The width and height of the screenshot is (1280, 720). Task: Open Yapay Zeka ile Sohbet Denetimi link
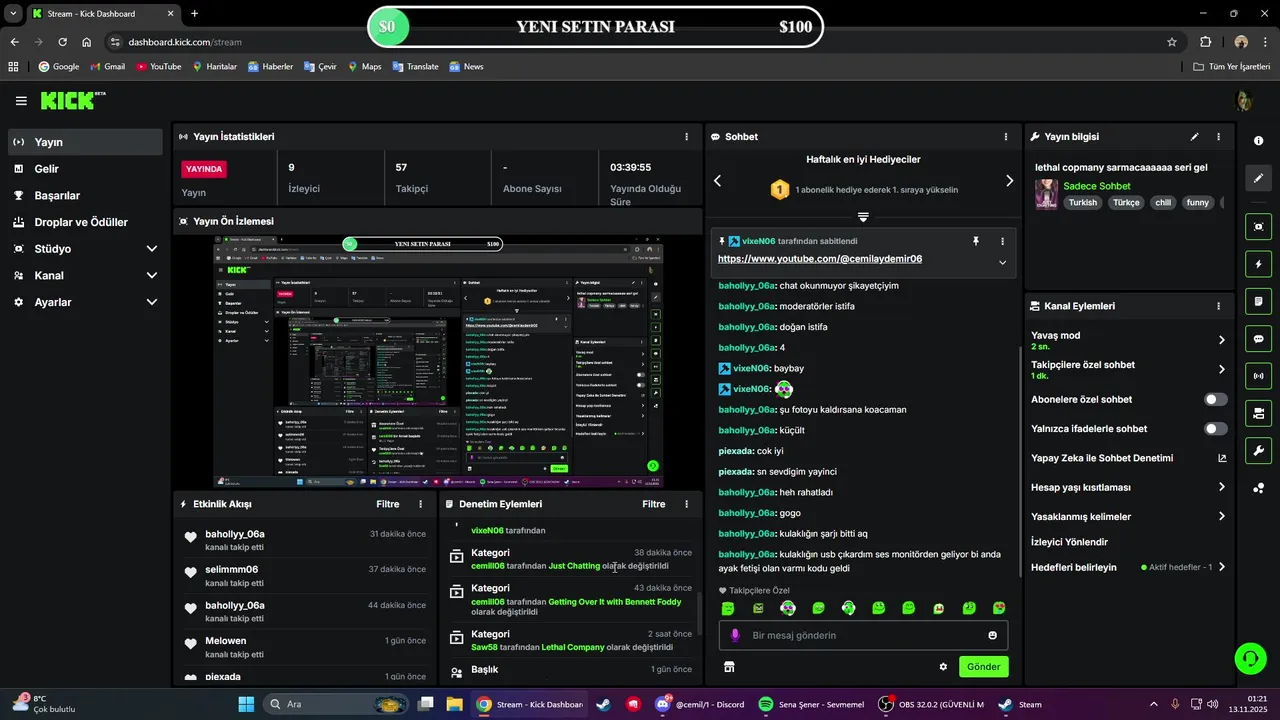[x=1129, y=458]
